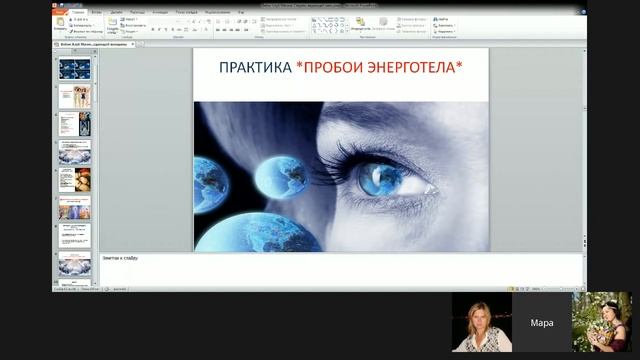The width and height of the screenshot is (640, 360).
Task: Click the blonde woman participant video tile
Action: point(482,322)
